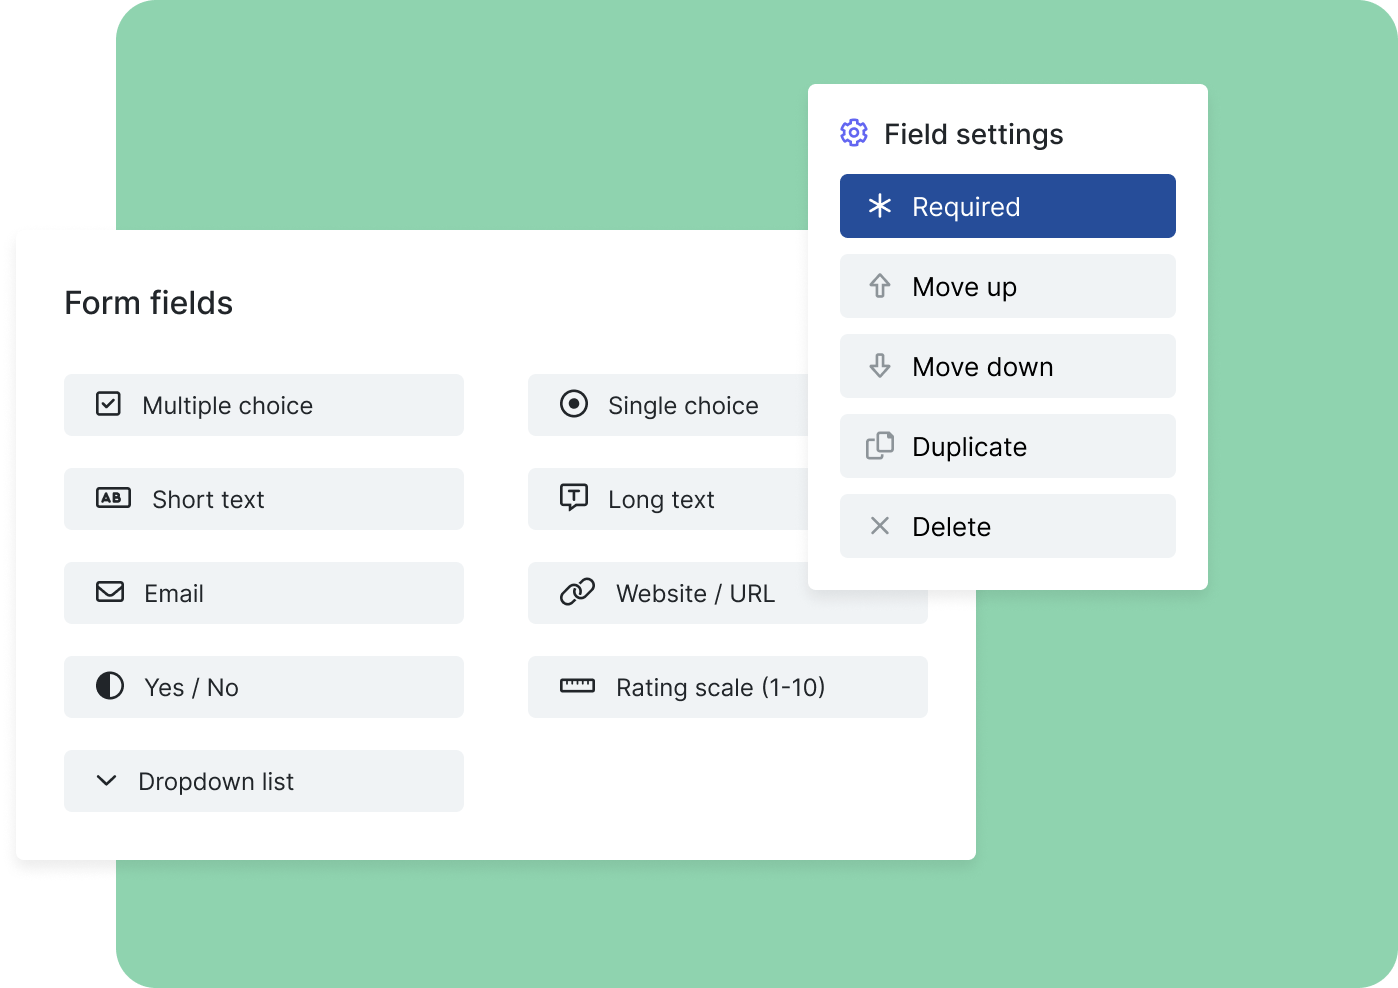Click the half-circle icon on Yes / No
Screen dimensions: 1398x988
click(110, 686)
